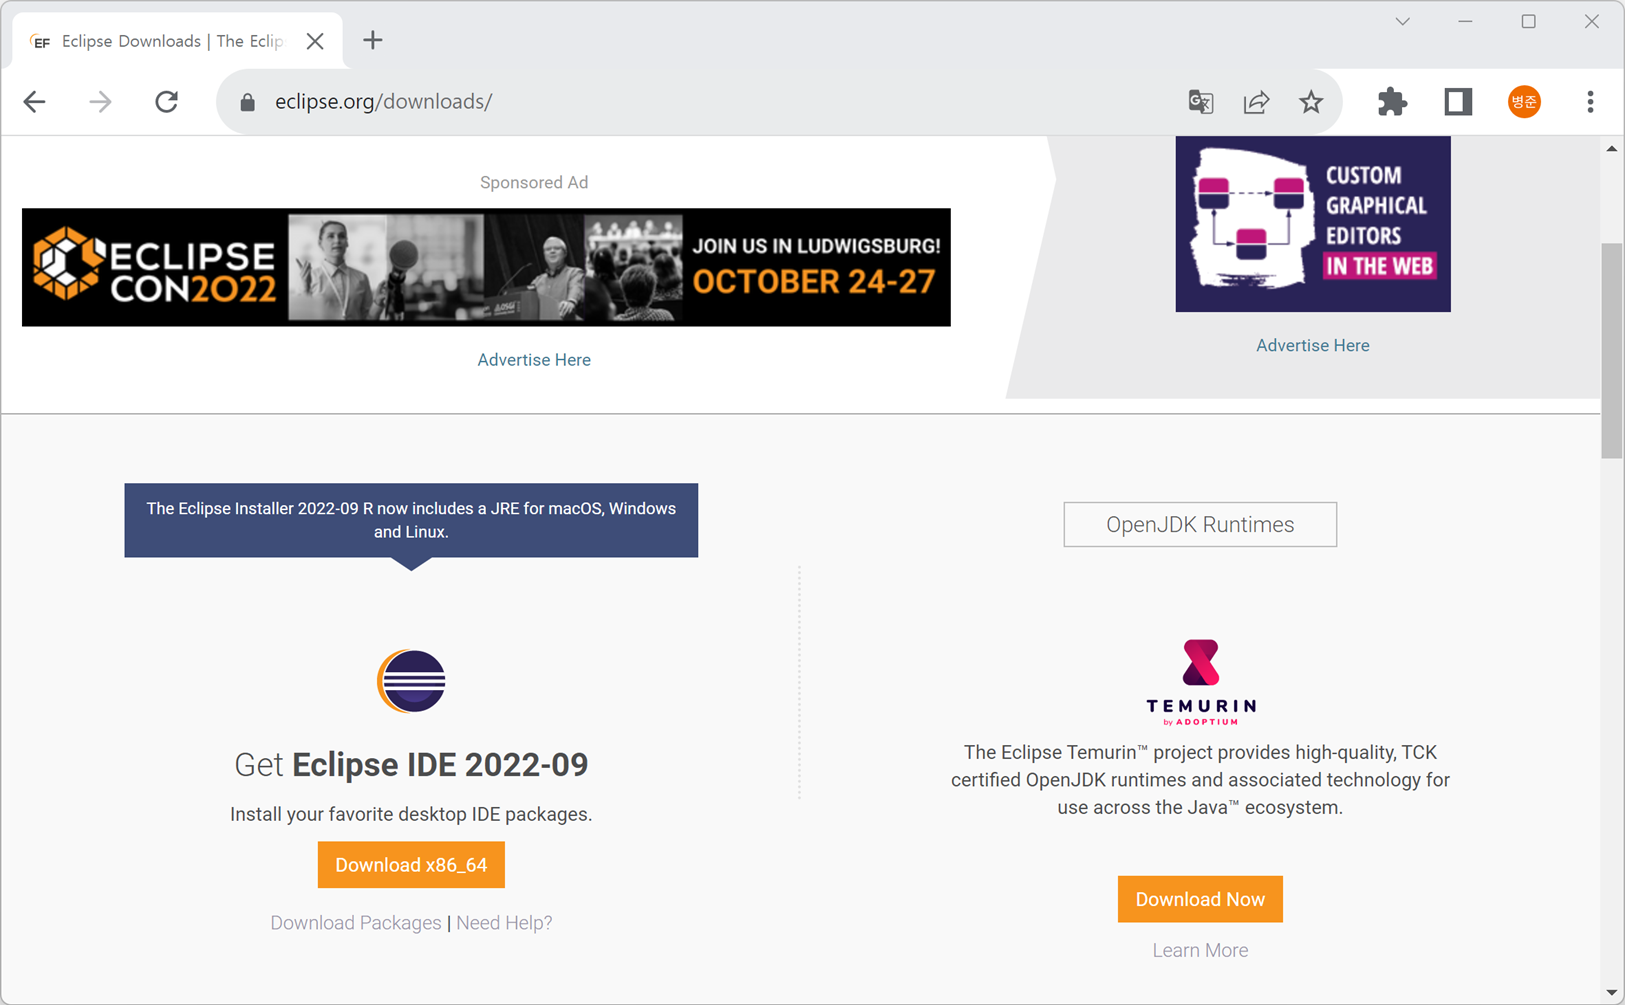Click the vertical scrollbar thumb
This screenshot has height=1005, width=1625.
[1612, 350]
